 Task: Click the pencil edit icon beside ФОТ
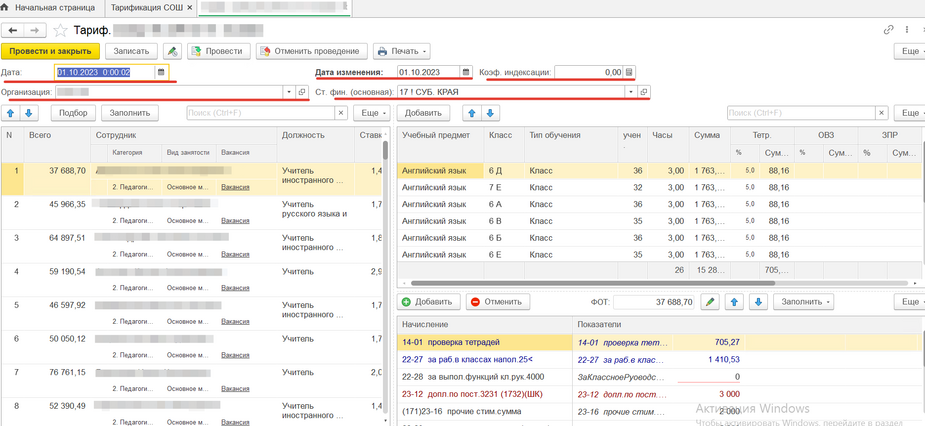[x=709, y=301]
